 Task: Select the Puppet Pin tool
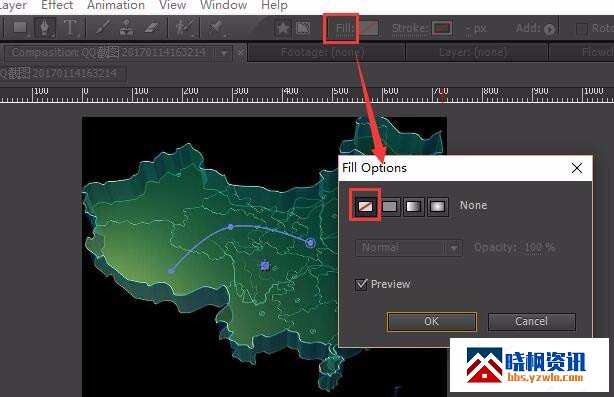(x=216, y=28)
